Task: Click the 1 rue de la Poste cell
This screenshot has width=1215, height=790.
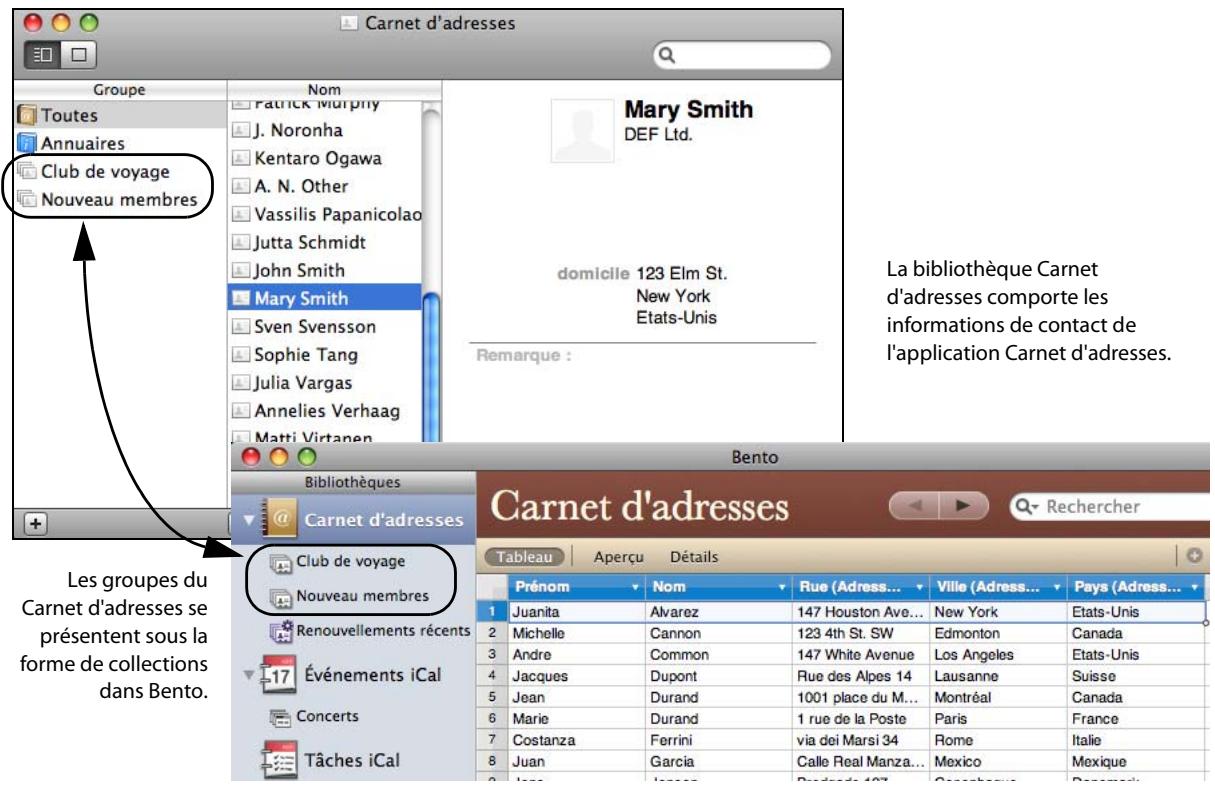Action: coord(859,717)
